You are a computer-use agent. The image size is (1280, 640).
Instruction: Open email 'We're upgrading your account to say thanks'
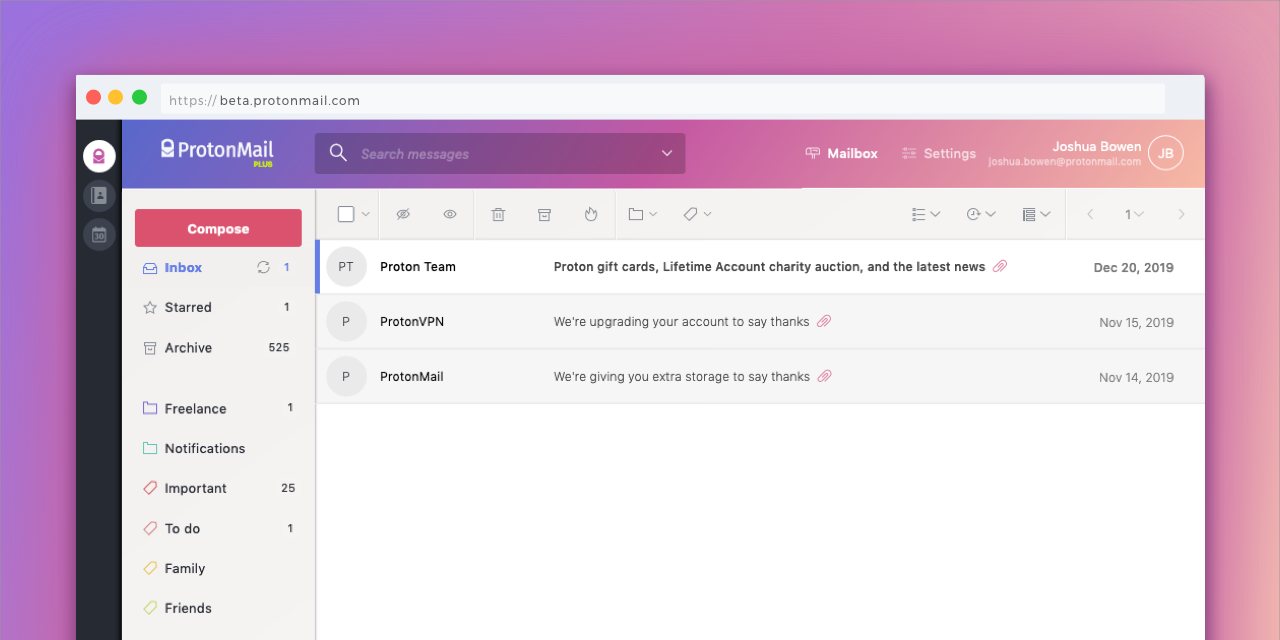pos(681,322)
